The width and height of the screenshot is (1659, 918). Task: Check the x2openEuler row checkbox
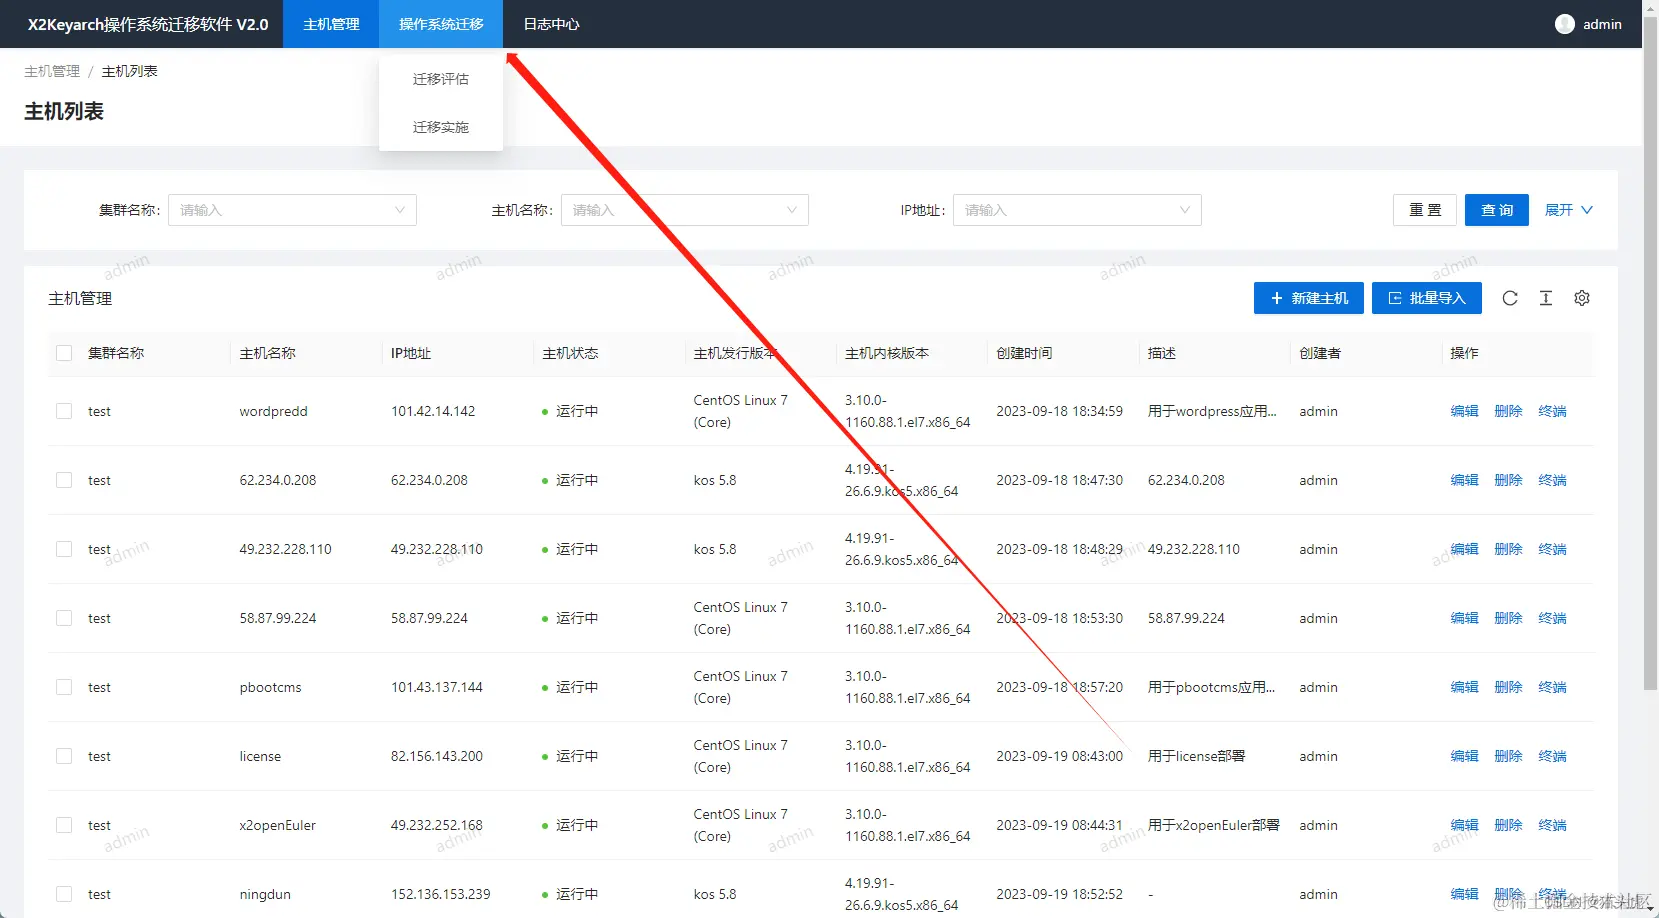click(x=64, y=825)
